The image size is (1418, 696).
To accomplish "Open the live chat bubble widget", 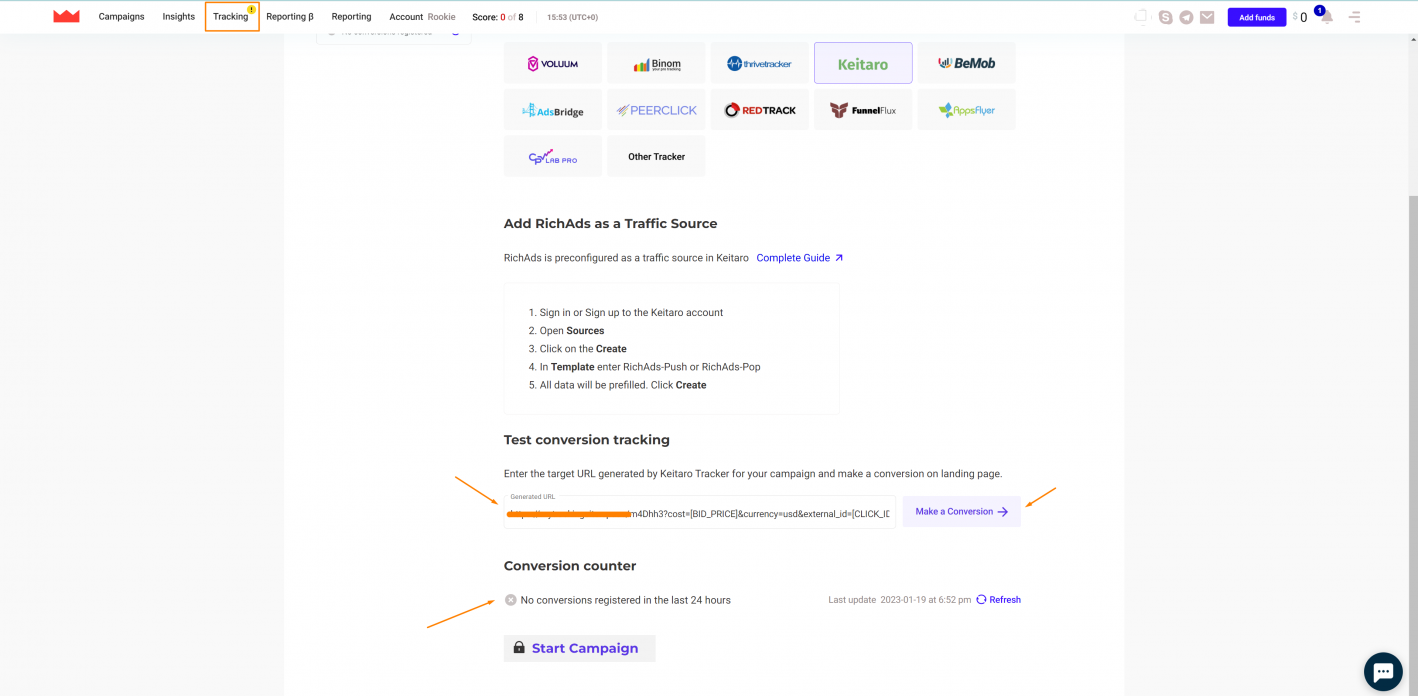I will (x=1383, y=671).
